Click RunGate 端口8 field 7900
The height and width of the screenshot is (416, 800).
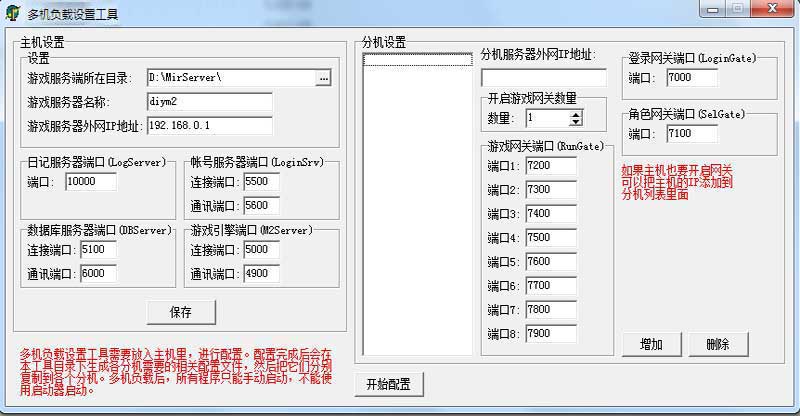click(x=551, y=334)
